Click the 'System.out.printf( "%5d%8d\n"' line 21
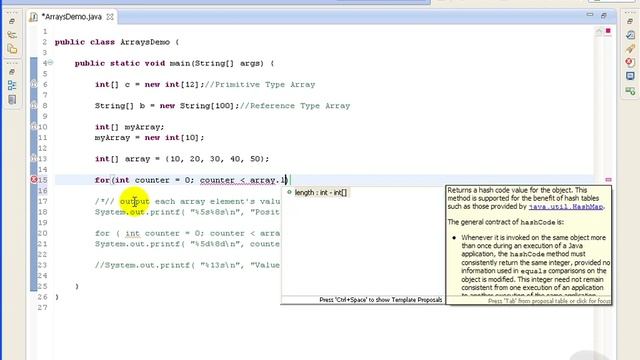 pos(187,244)
